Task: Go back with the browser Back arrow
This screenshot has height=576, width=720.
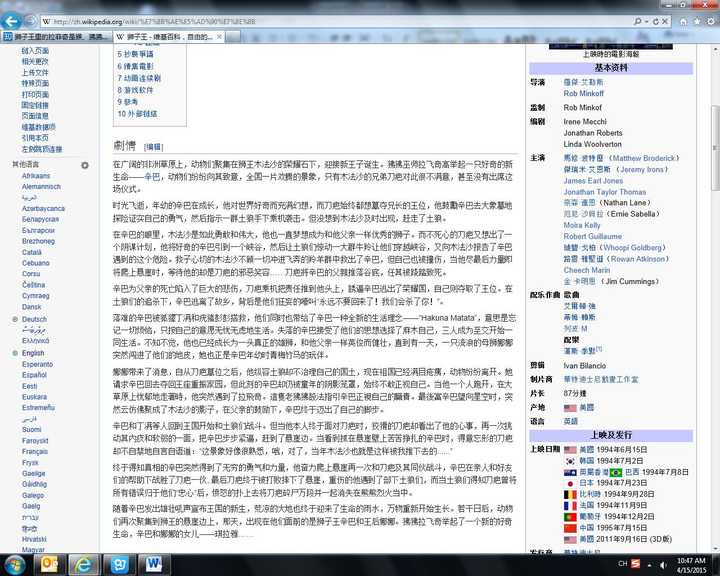Action: click(x=11, y=21)
